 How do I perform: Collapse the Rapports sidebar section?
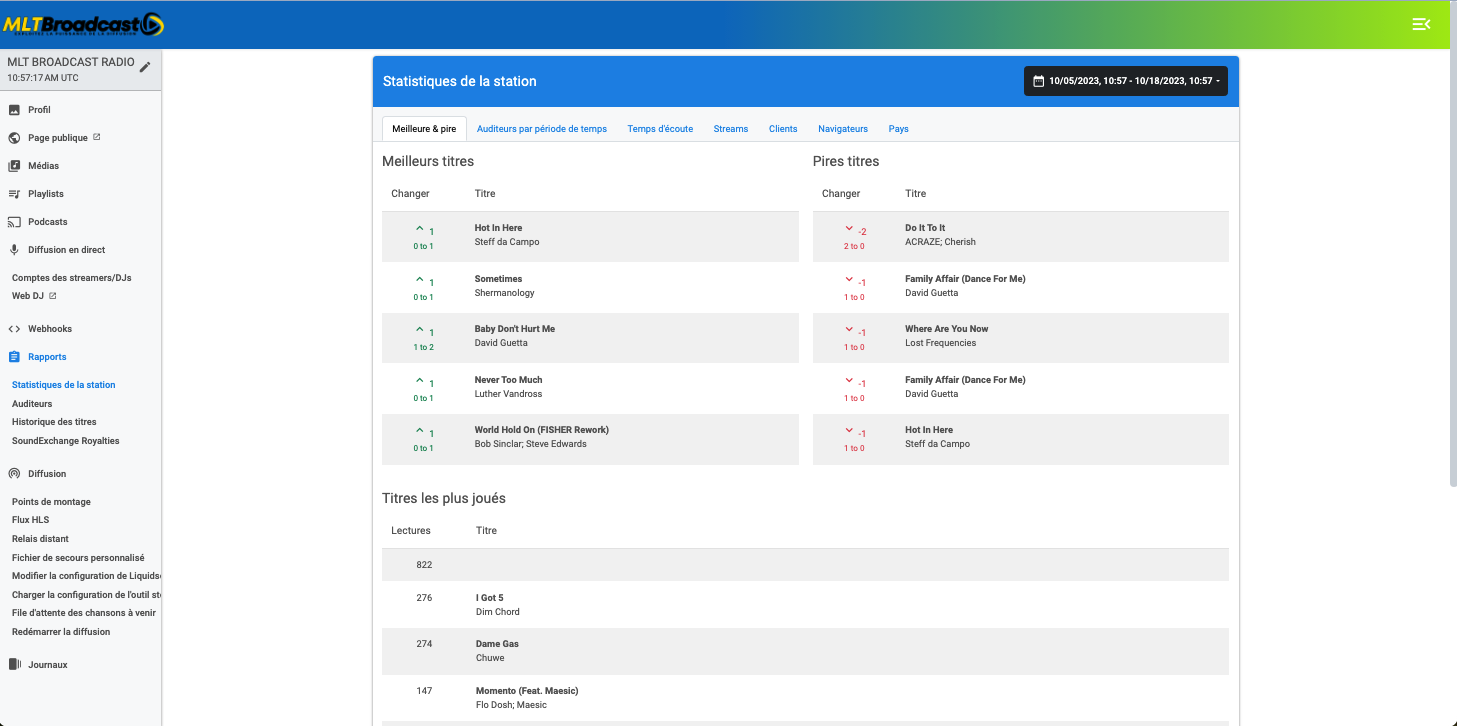(x=47, y=357)
